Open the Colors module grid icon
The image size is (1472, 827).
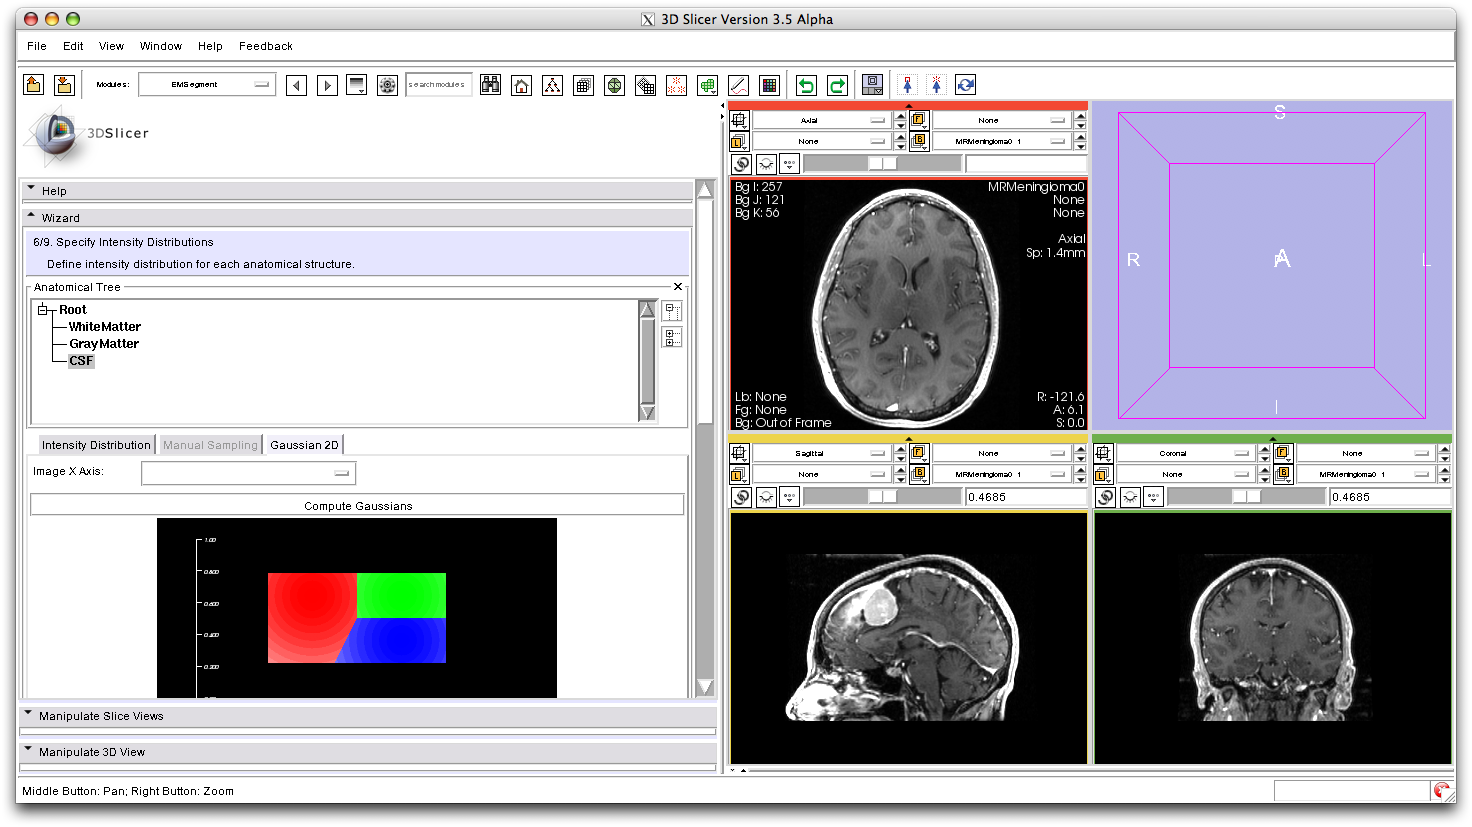point(769,85)
